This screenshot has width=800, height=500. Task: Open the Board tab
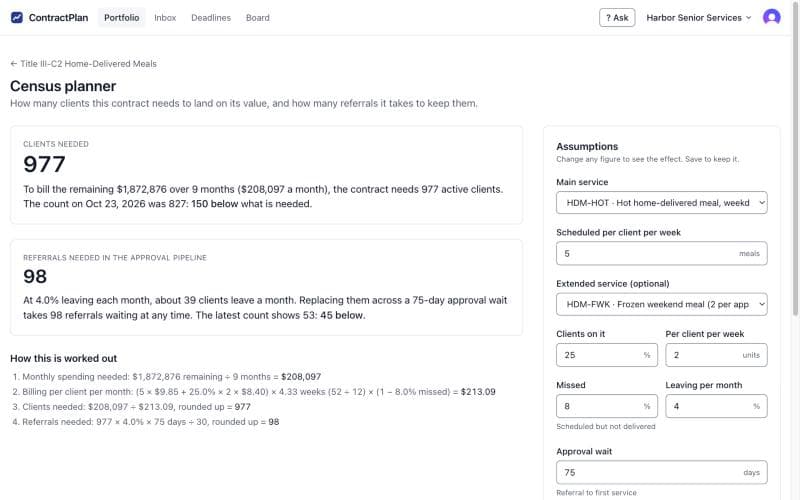pos(258,17)
